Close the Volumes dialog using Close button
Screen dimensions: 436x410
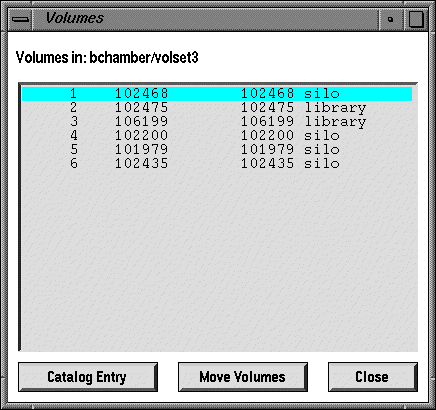pyautogui.click(x=373, y=377)
